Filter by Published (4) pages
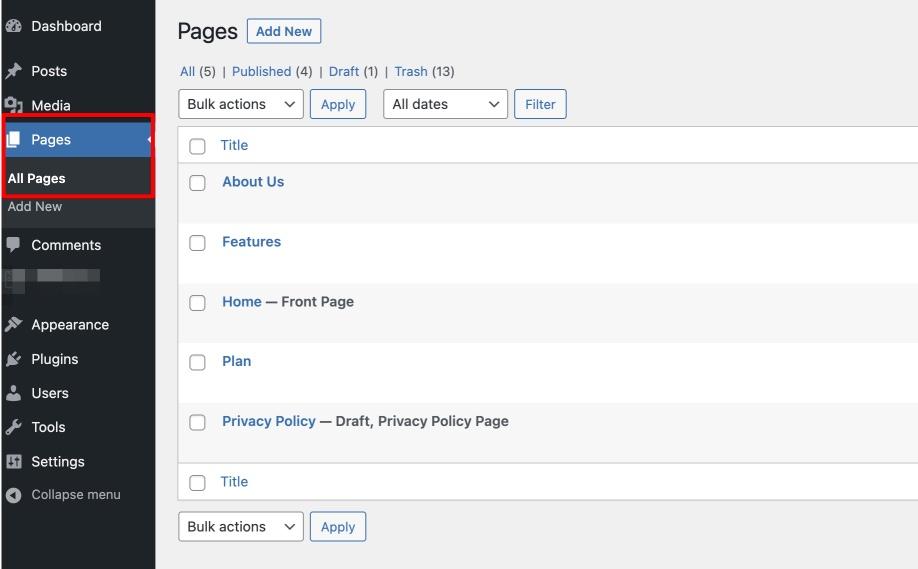The height and width of the screenshot is (569, 918). (272, 71)
